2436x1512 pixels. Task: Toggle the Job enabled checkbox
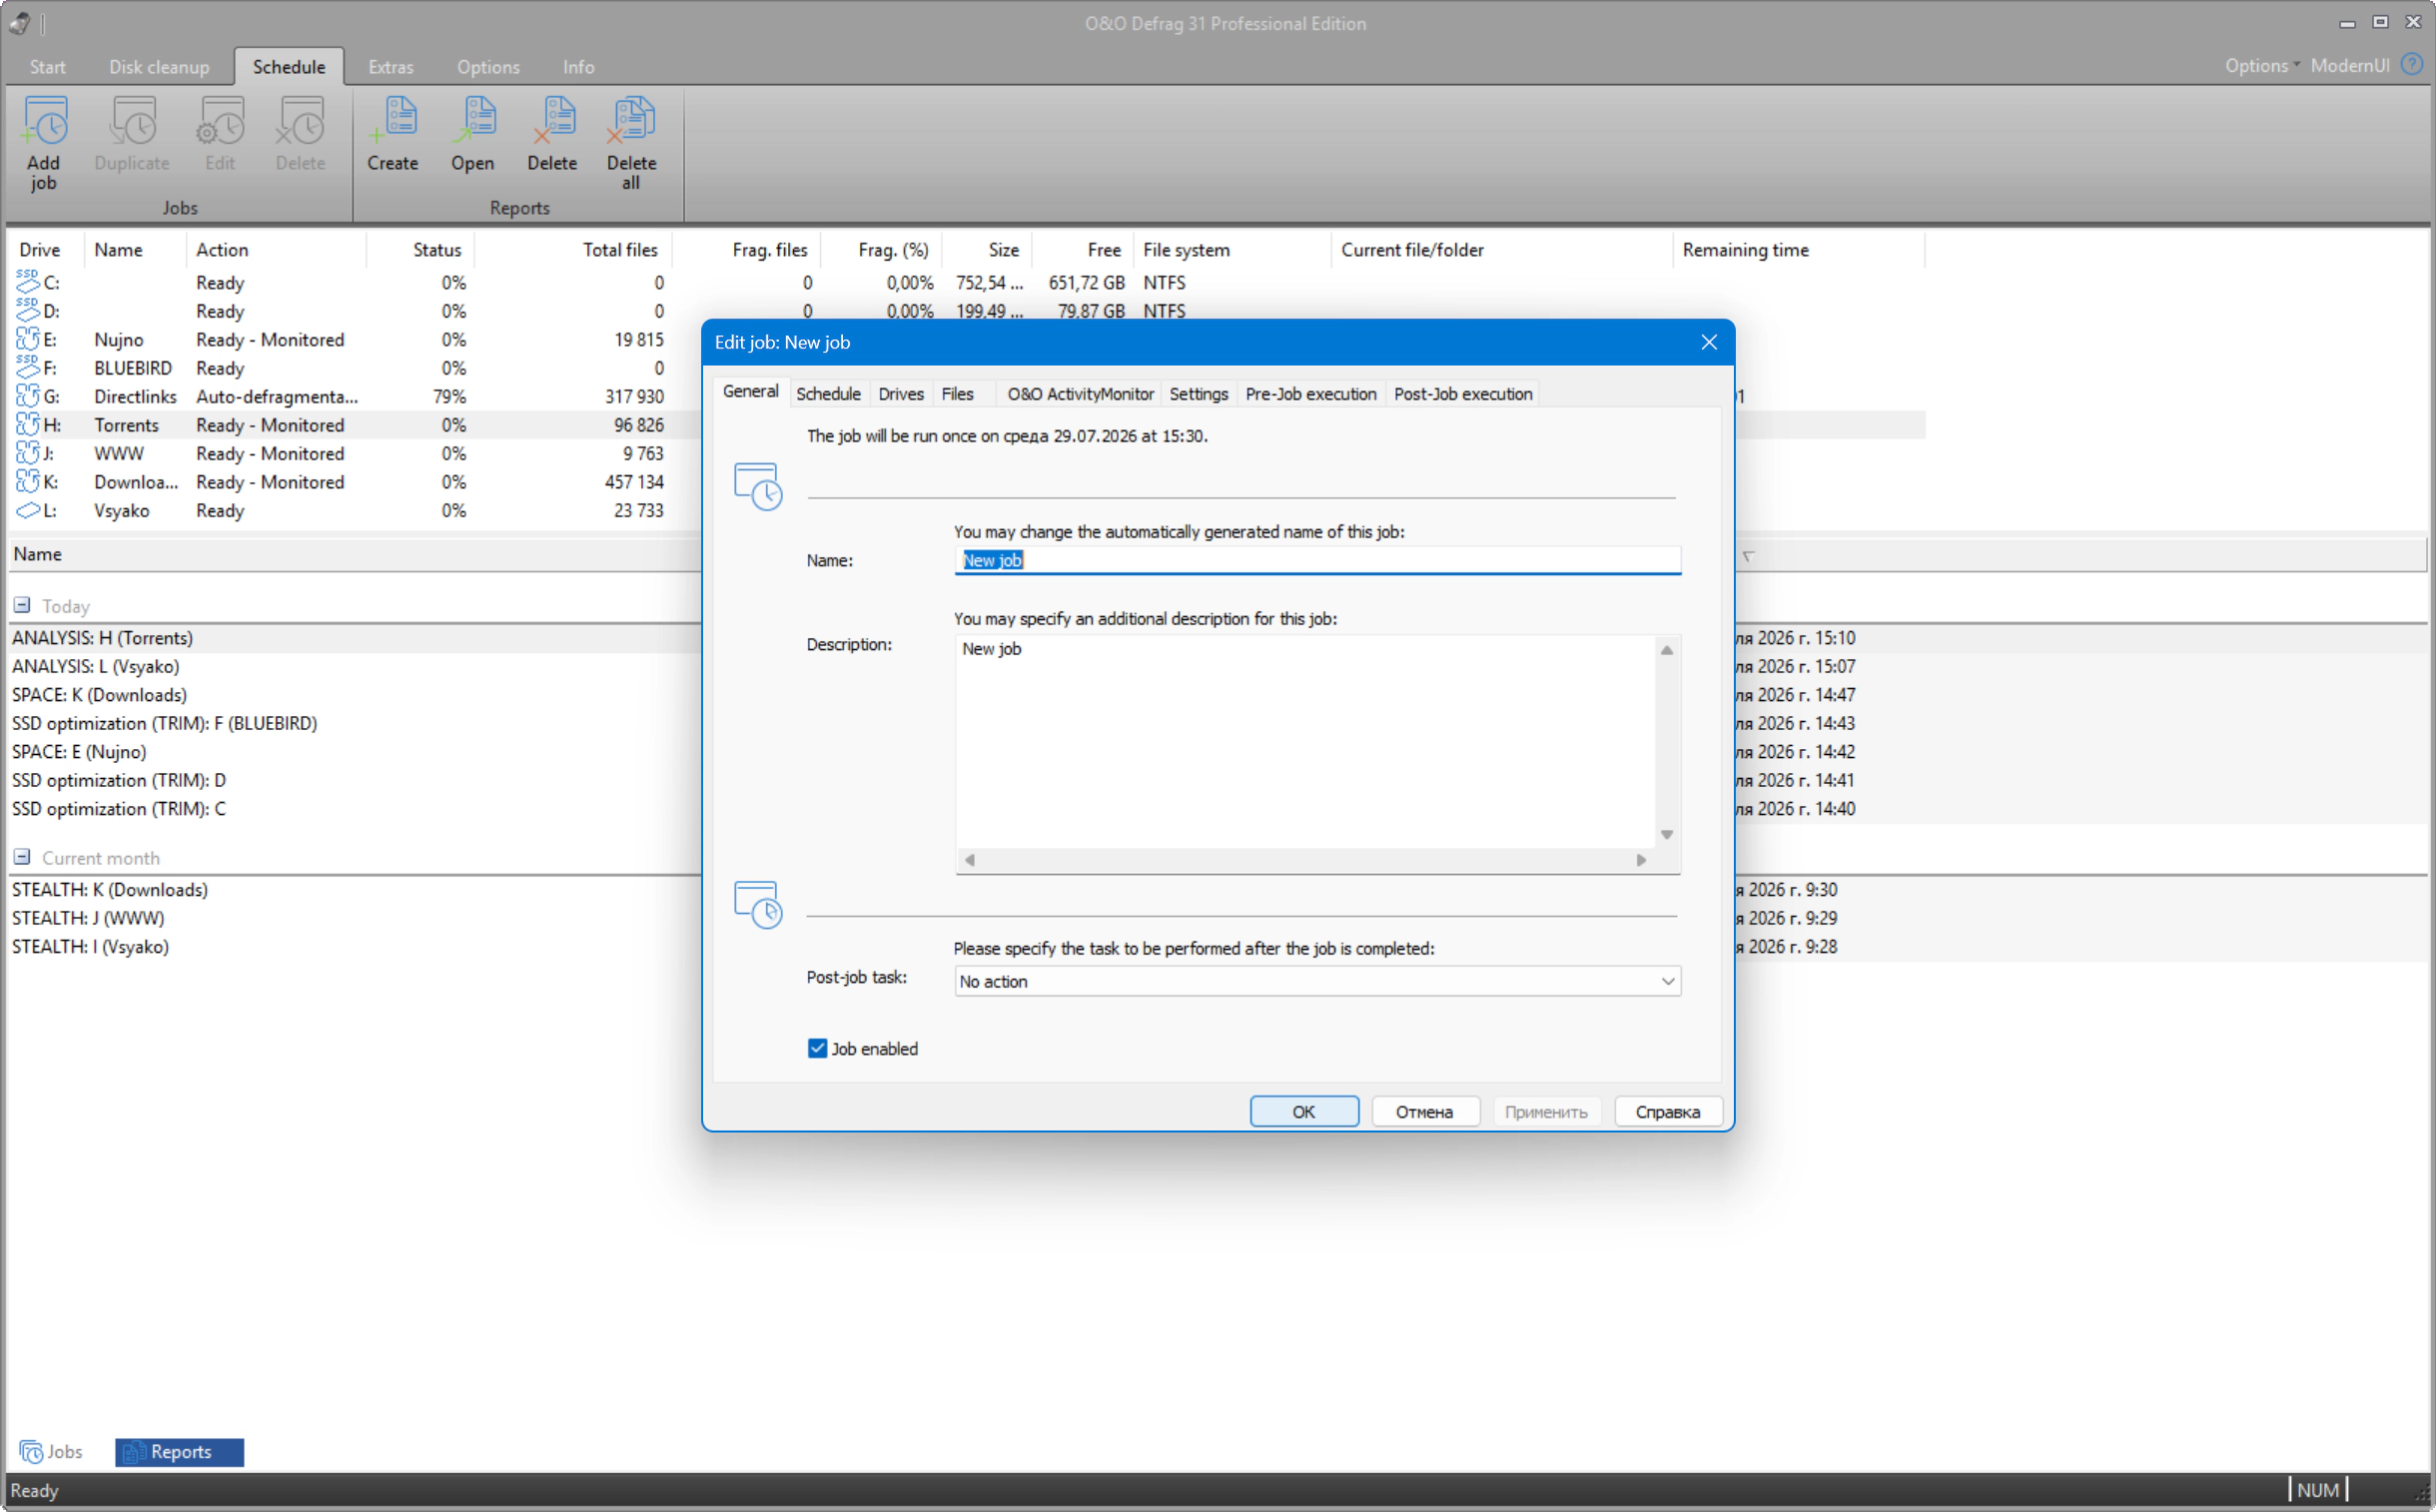pyautogui.click(x=817, y=1048)
